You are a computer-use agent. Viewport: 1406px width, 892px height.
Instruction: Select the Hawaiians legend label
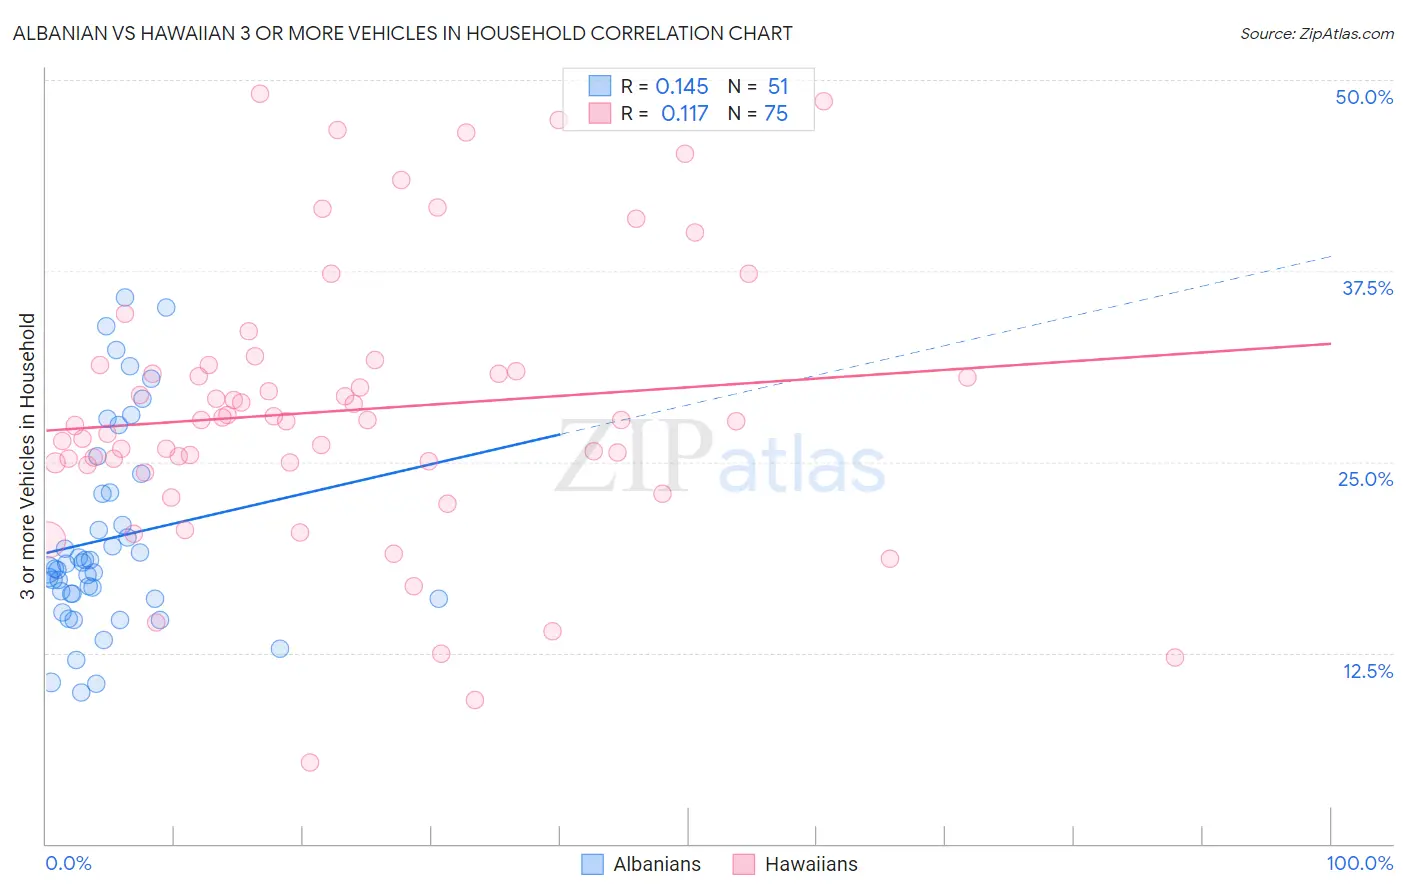(x=811, y=865)
